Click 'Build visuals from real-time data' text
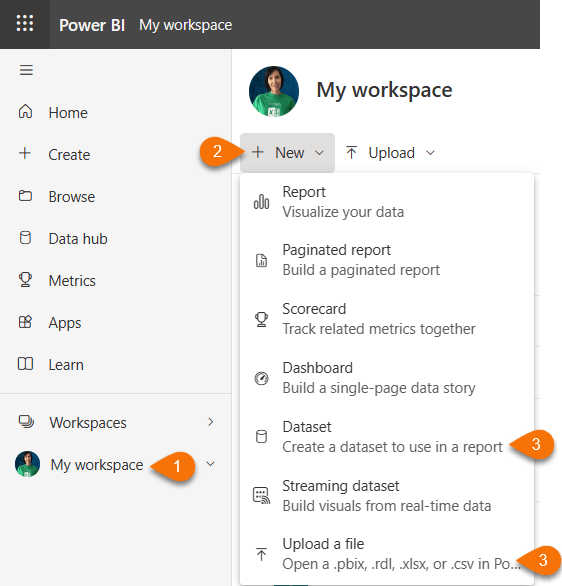The image size is (562, 586). coord(387,506)
